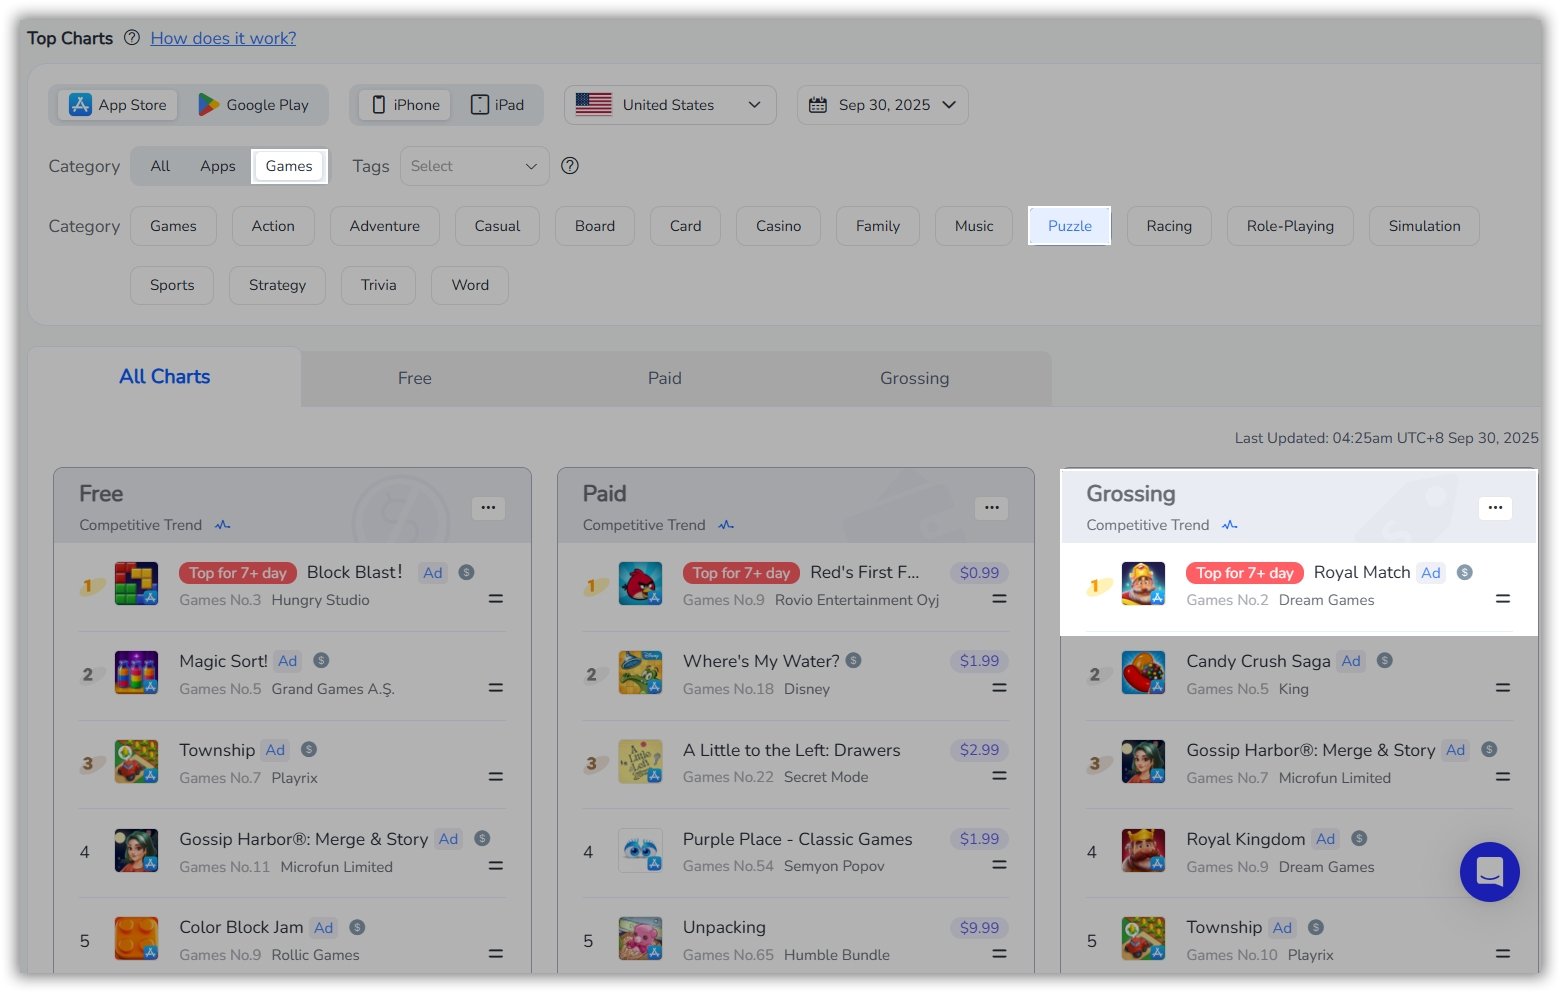1561x993 pixels.
Task: Click the dollar icon beside Where's My Water?
Action: [854, 661]
